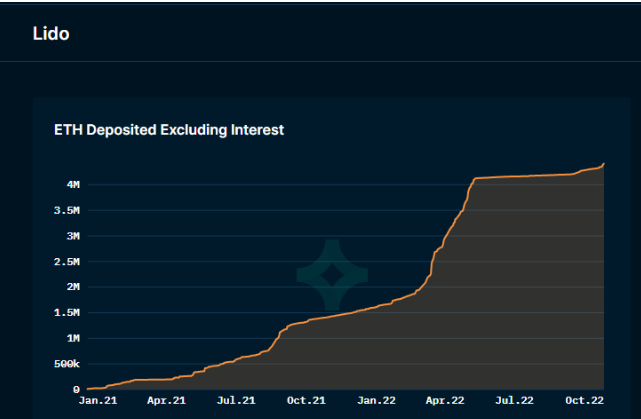Click the 1.5M y-axis label
Viewport: 641px width, 419px height.
point(66,313)
